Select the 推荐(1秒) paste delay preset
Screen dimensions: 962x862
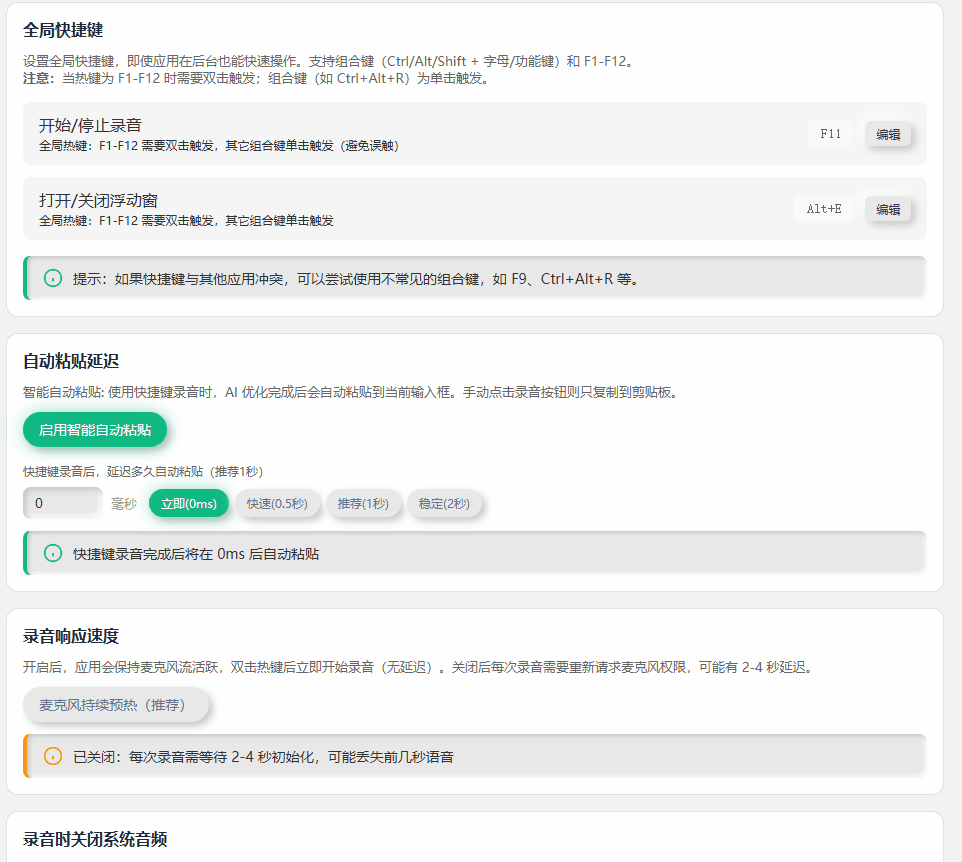point(364,503)
